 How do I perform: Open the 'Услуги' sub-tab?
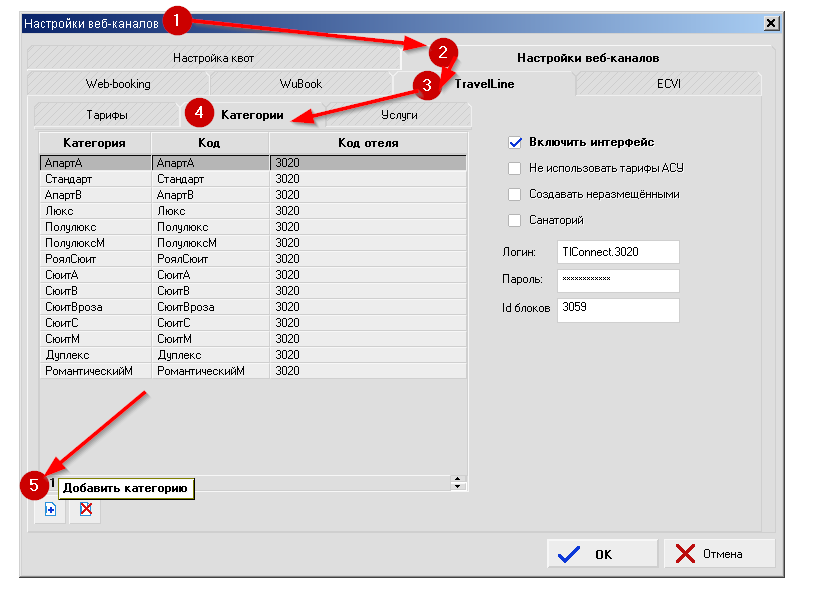[398, 115]
